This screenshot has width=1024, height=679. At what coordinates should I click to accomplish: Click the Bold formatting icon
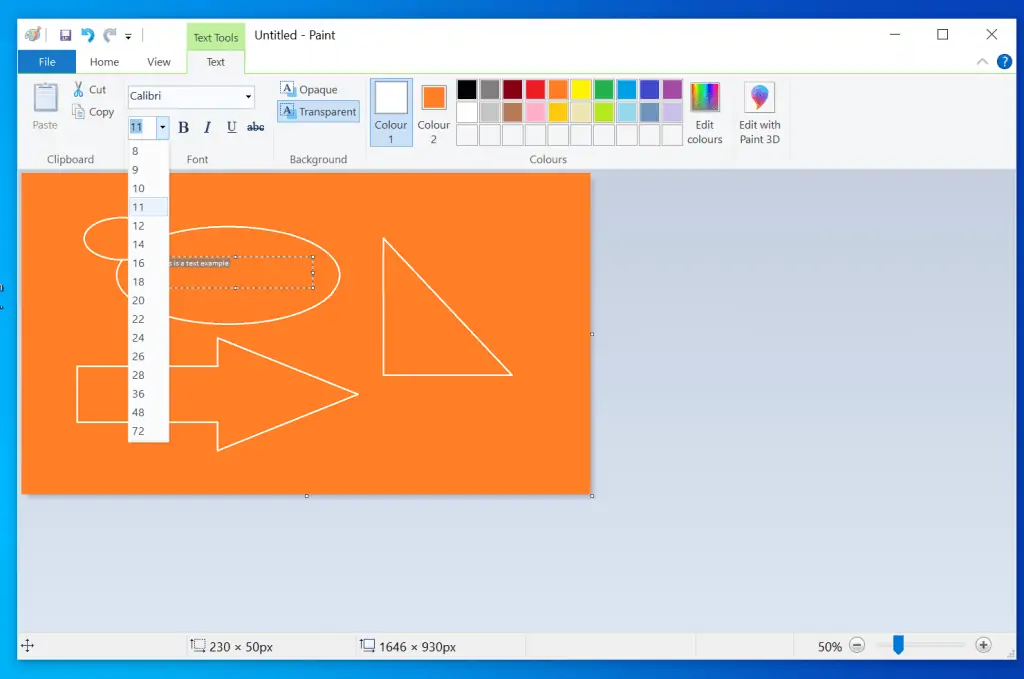click(x=184, y=127)
